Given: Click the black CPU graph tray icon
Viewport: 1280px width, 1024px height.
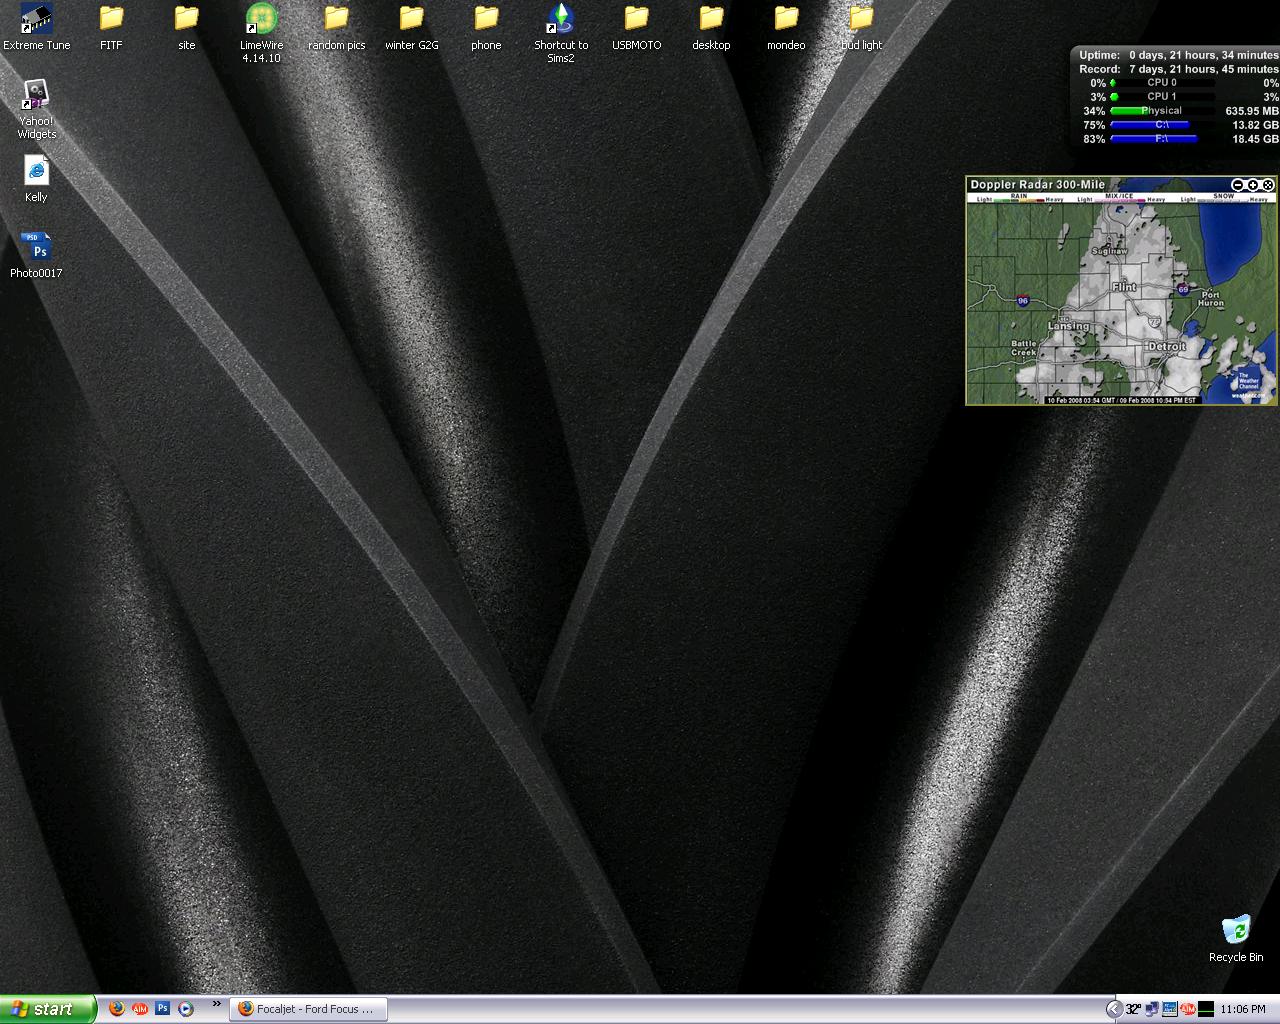Looking at the screenshot, I should [x=1206, y=1009].
